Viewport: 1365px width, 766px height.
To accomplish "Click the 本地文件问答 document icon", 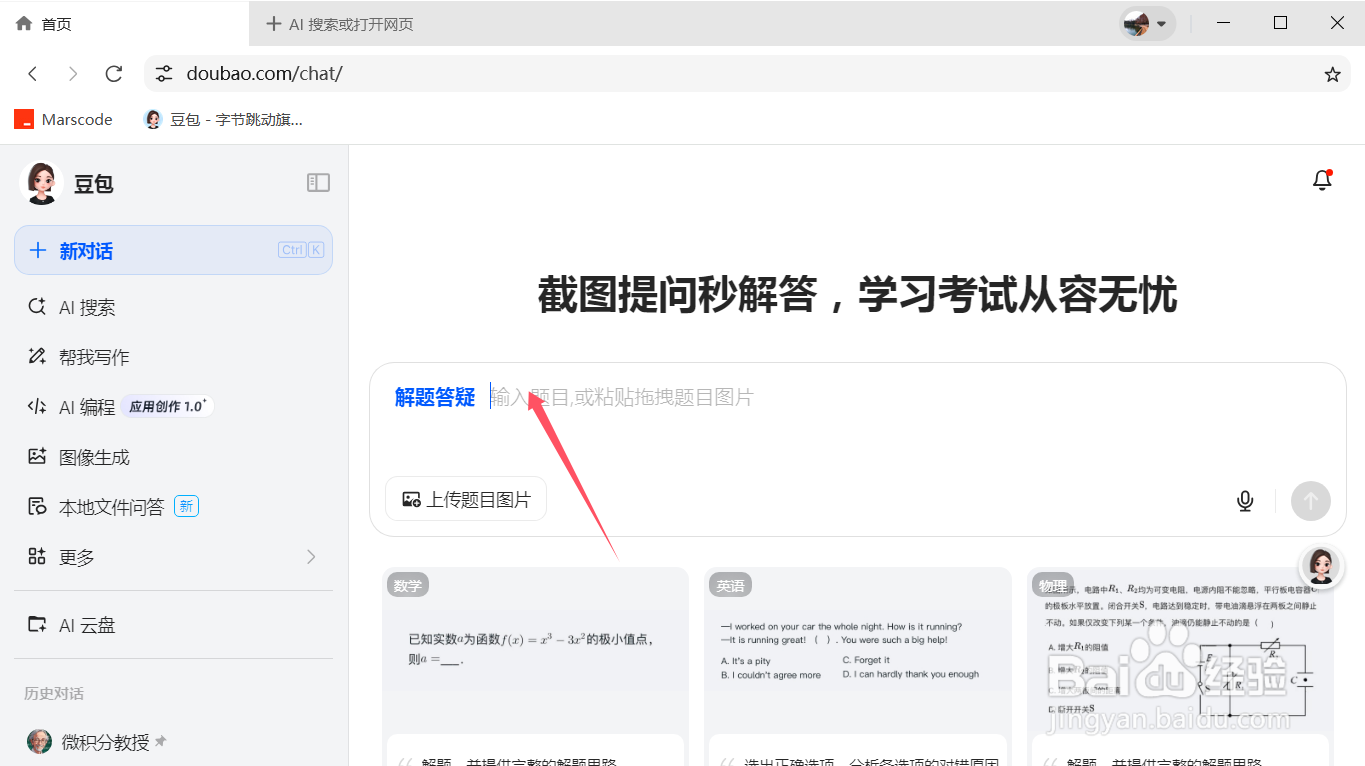I will 37,506.
